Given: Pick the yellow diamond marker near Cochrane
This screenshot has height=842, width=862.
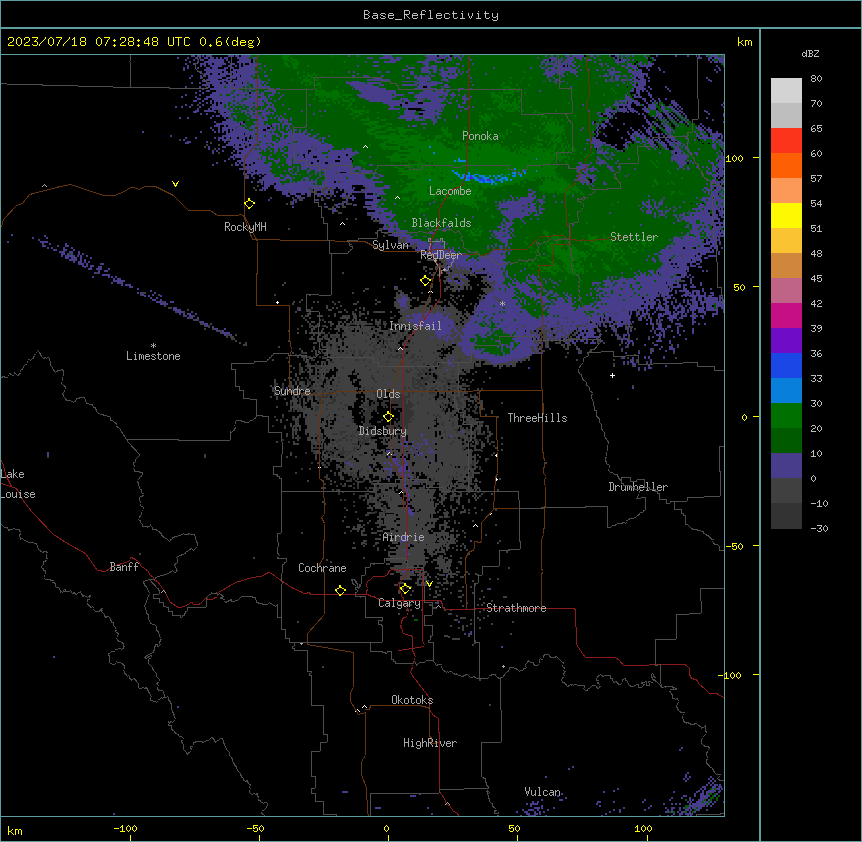Looking at the screenshot, I should [340, 590].
